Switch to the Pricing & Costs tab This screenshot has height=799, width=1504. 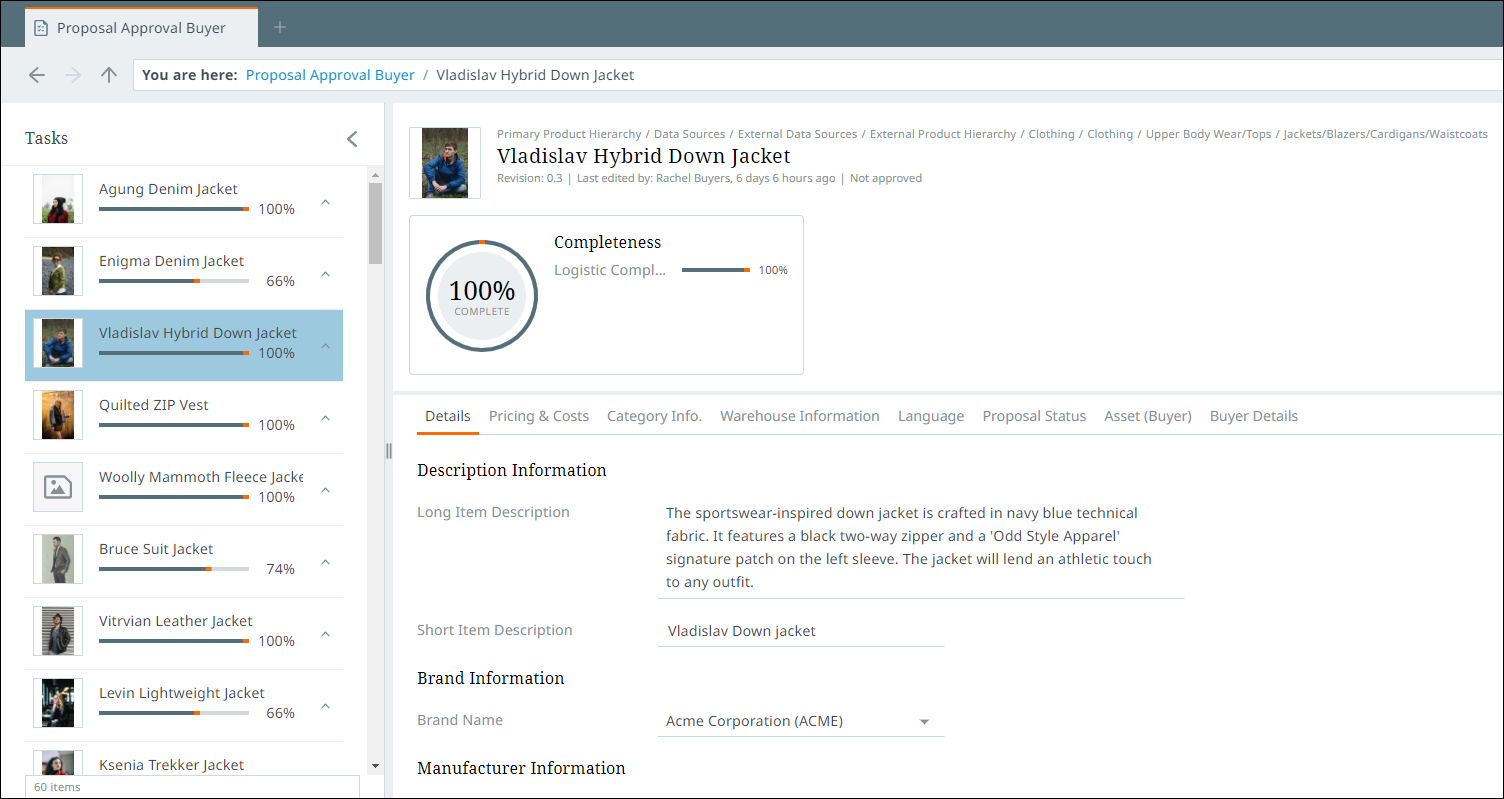tap(538, 416)
